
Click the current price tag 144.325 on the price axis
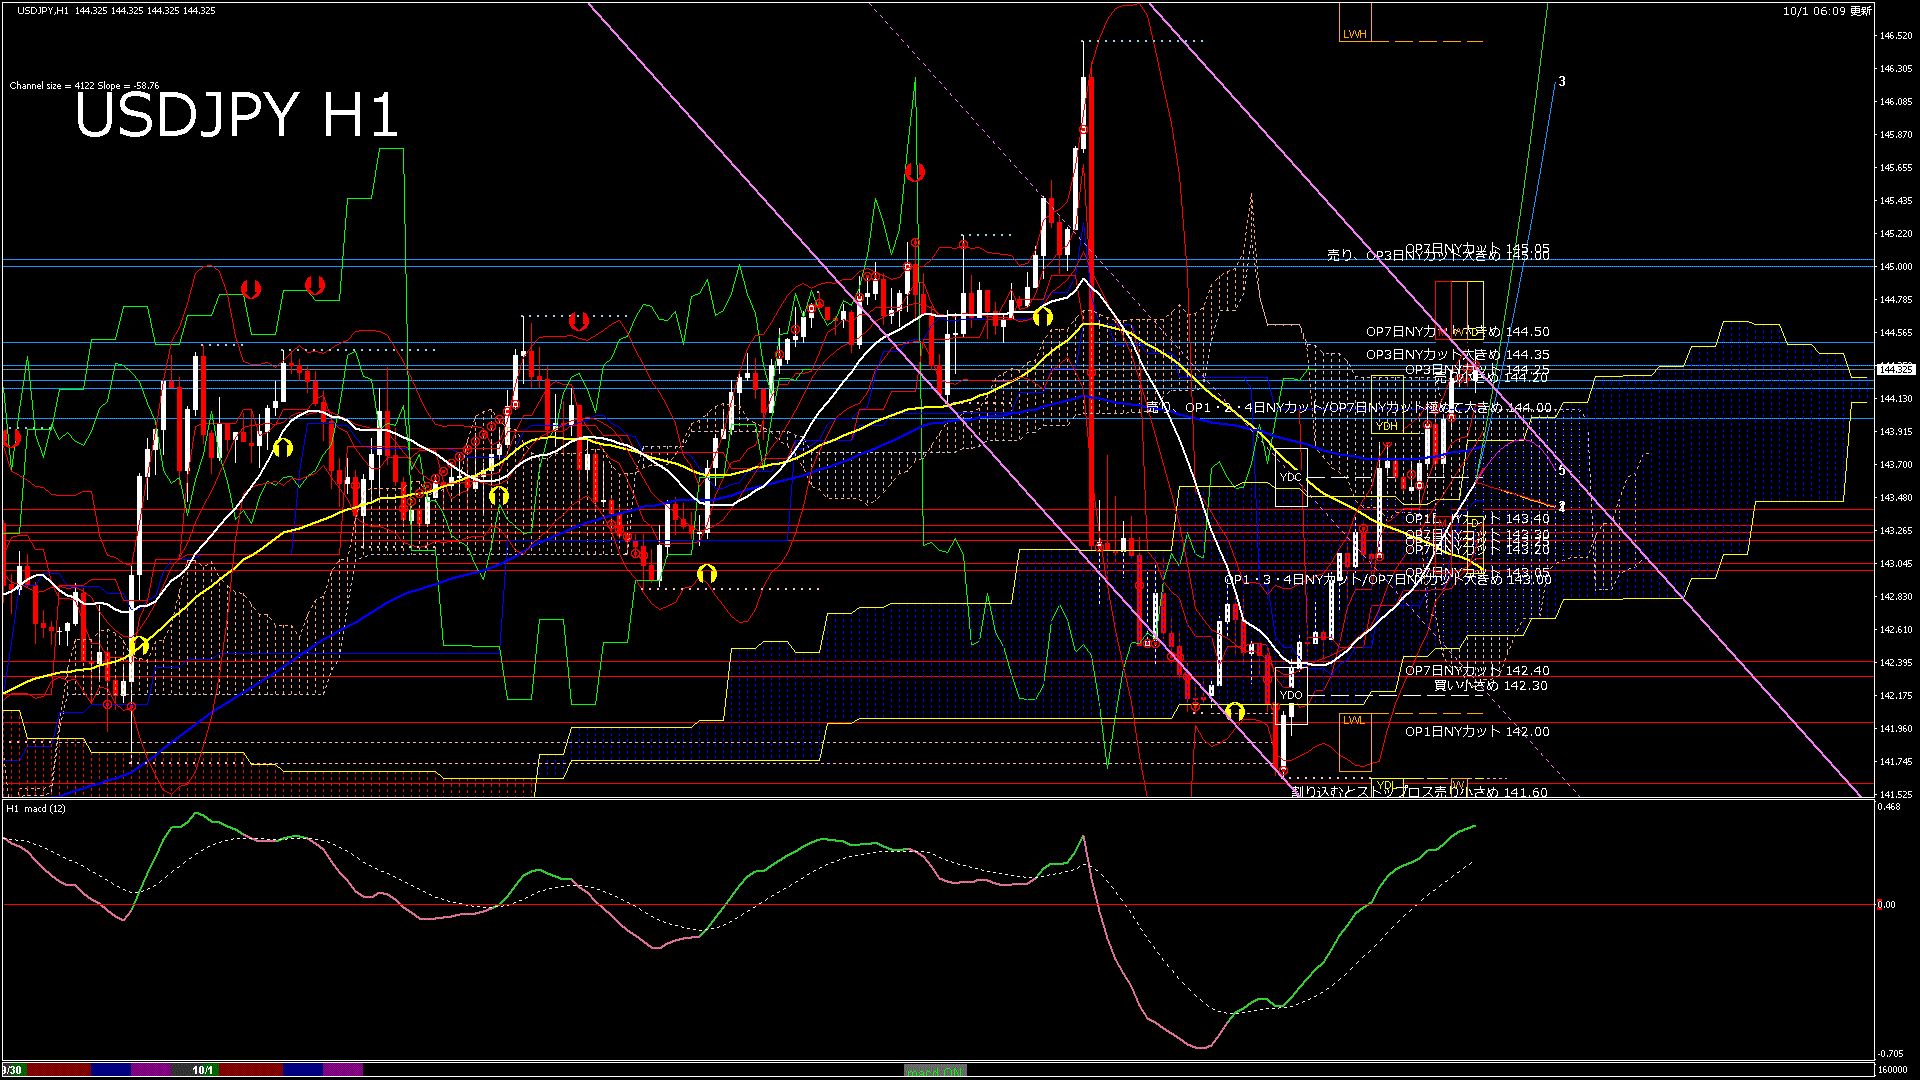(x=1895, y=369)
